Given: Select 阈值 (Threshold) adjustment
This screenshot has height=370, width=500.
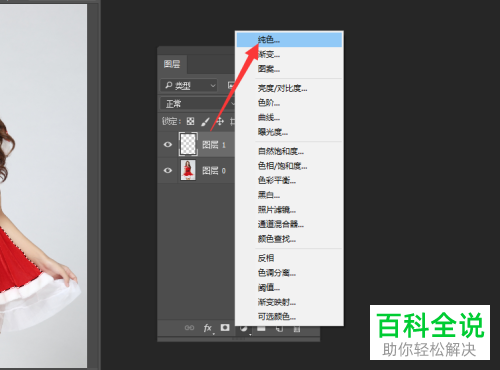Looking at the screenshot, I should click(289, 287).
